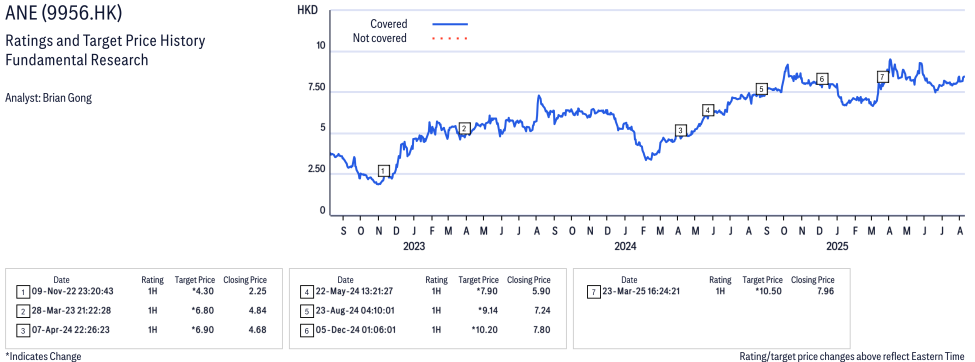The width and height of the screenshot is (975, 362).
Task: Click the *Indicates Change footnote
Action: click(44, 356)
